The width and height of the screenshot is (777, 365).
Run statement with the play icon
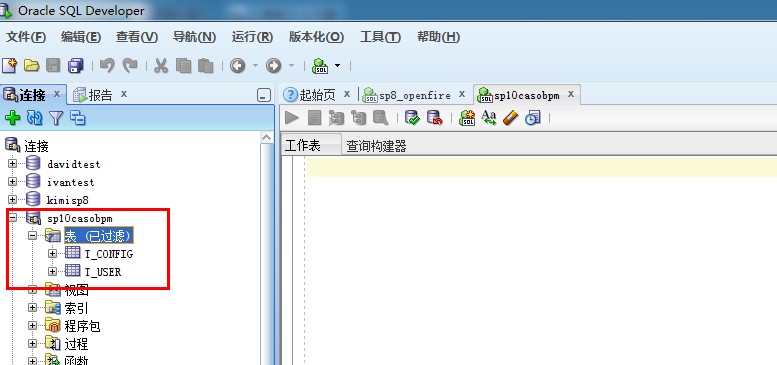pos(292,118)
